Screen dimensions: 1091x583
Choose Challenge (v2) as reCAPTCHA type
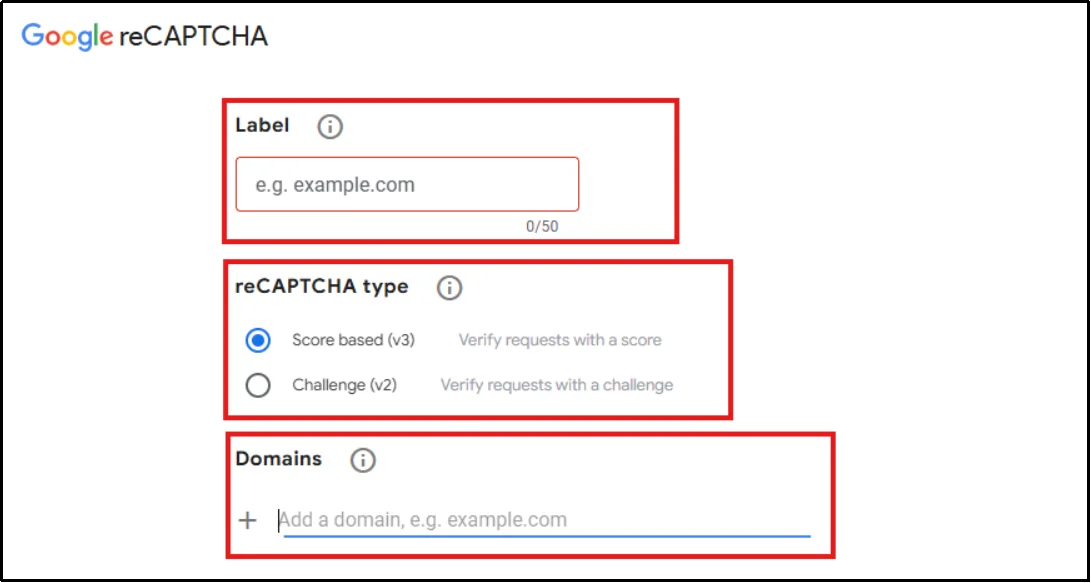tap(258, 385)
